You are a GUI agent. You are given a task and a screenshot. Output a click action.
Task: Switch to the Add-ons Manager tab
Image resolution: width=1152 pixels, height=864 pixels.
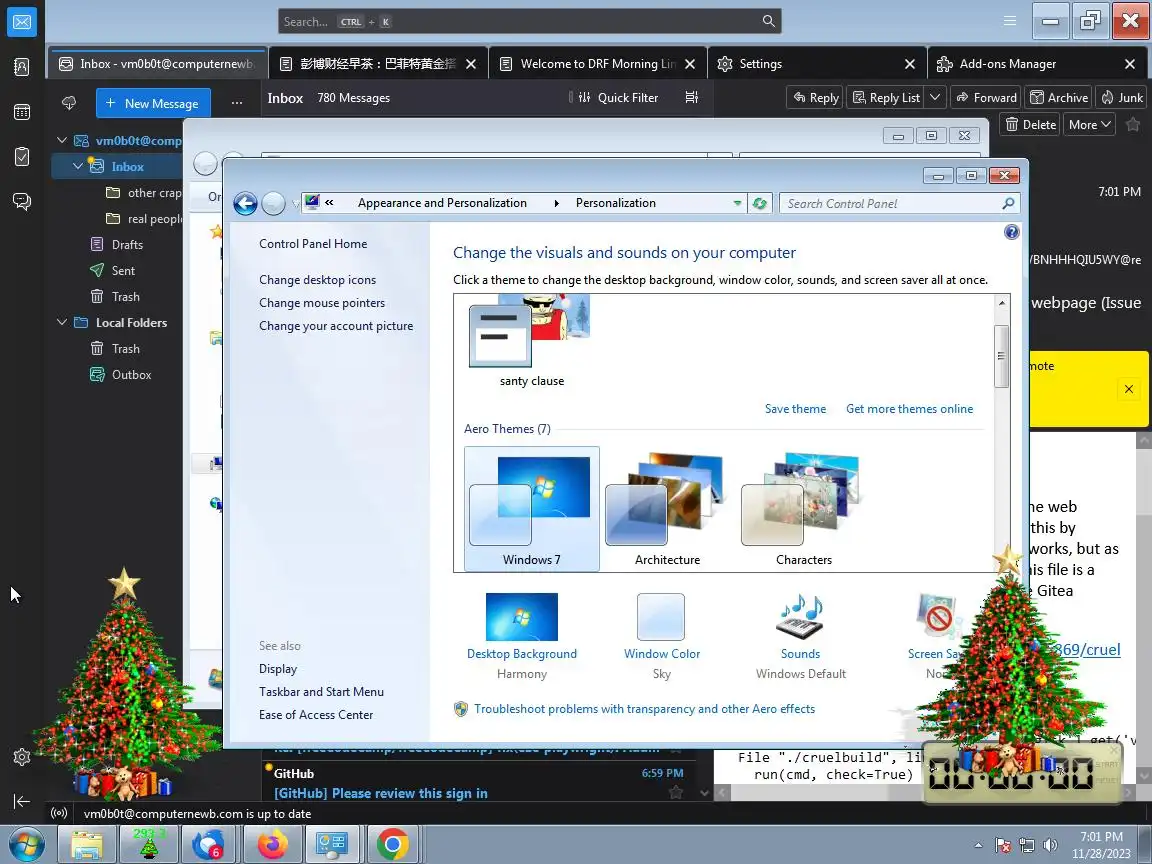[x=1037, y=64]
